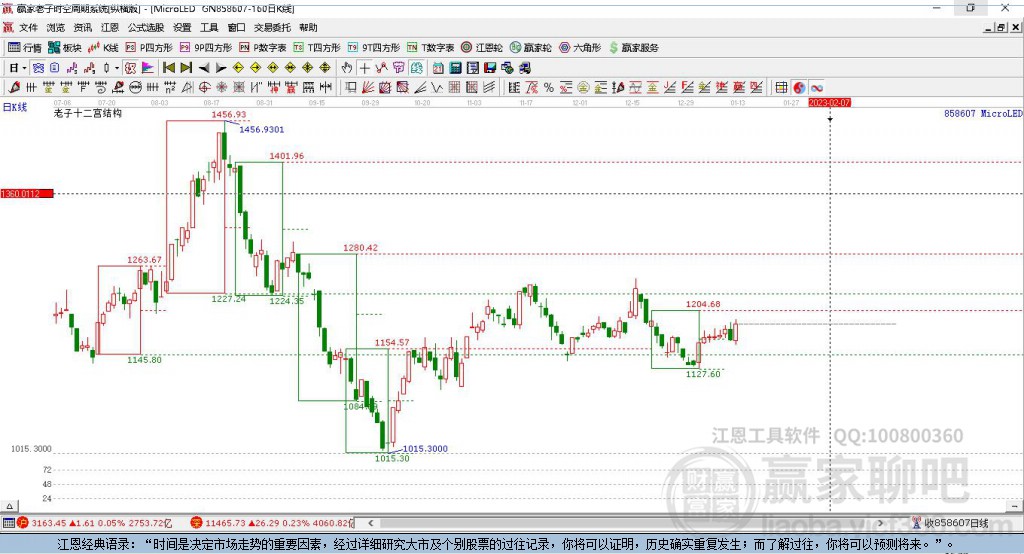1024x554 pixels.
Task: Select the hand pan tool
Action: [347, 68]
